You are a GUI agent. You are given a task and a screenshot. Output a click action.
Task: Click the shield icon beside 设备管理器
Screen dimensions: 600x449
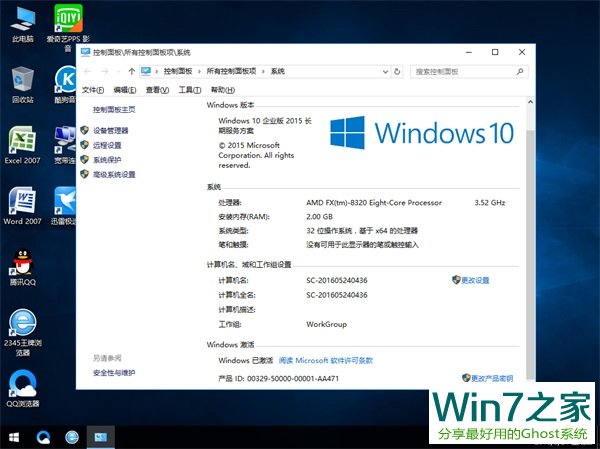point(85,130)
